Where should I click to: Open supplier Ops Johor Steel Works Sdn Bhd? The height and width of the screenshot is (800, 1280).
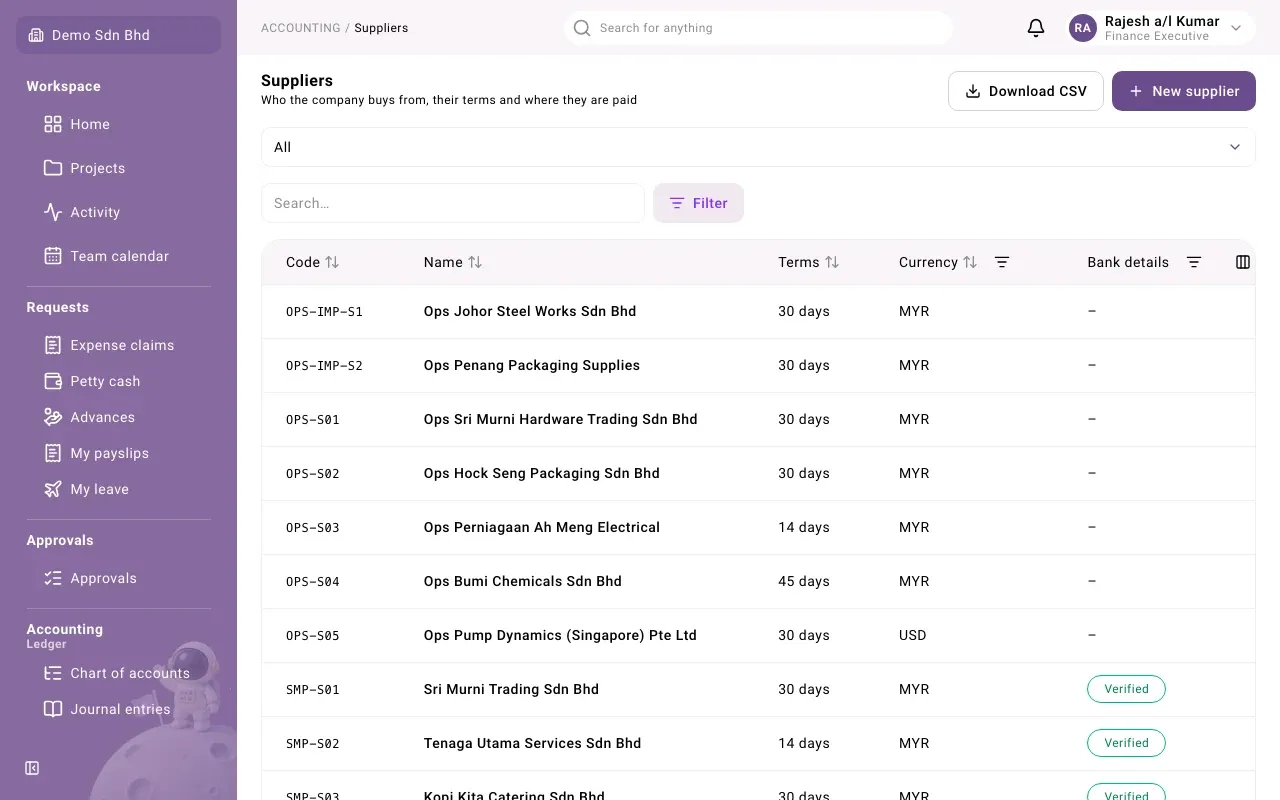tap(530, 311)
